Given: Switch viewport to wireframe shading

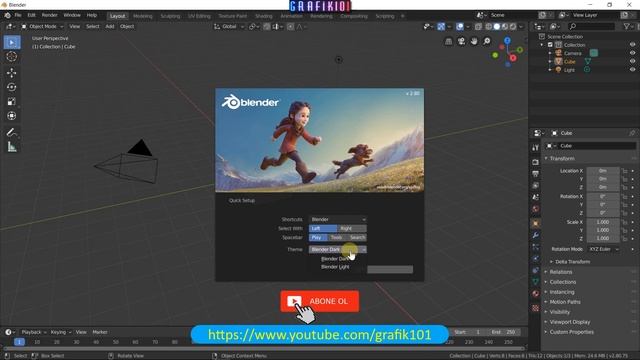Looking at the screenshot, I should (x=488, y=27).
